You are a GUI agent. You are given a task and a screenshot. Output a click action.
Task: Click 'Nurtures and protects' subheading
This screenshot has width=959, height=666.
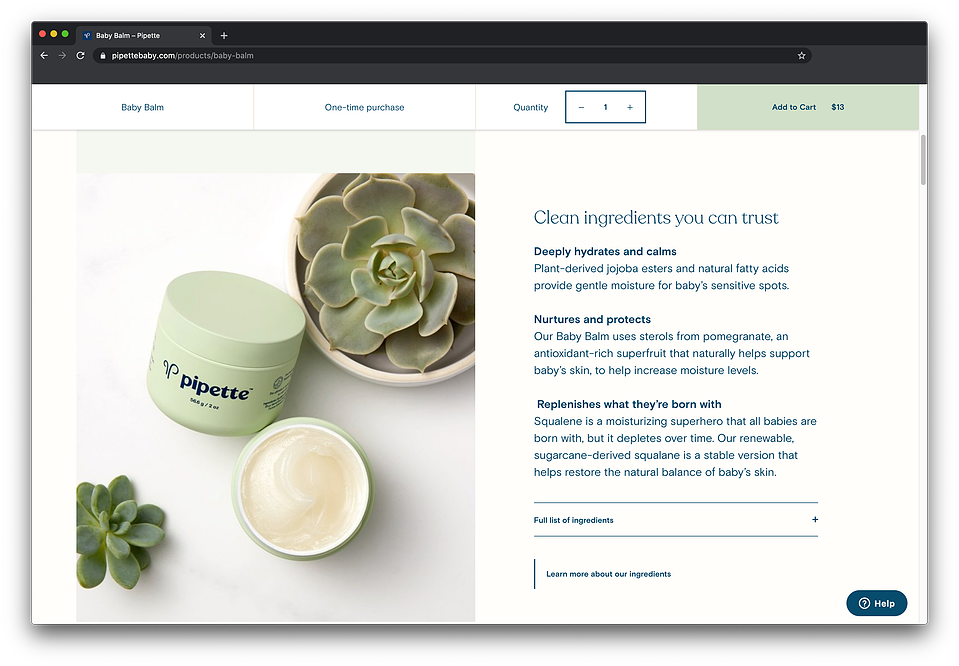pyautogui.click(x=592, y=319)
